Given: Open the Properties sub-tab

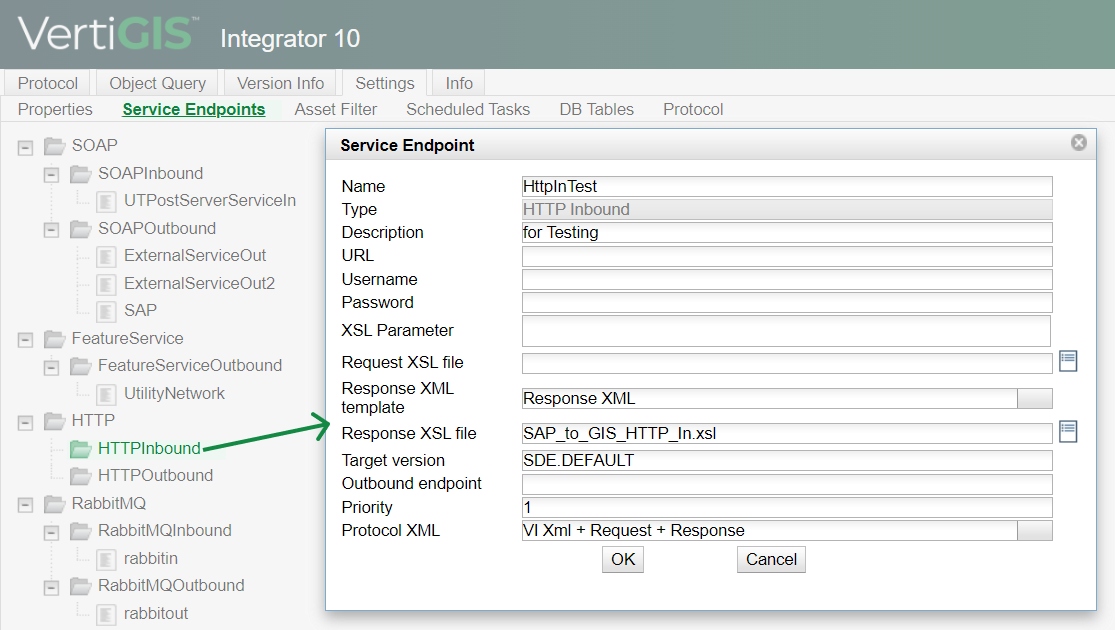Looking at the screenshot, I should (55, 110).
